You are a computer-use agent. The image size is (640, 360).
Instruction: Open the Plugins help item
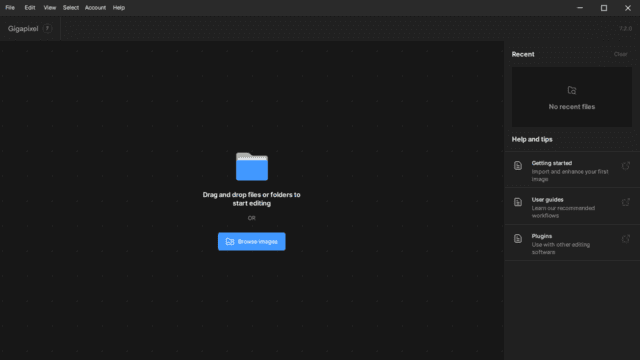coord(572,242)
